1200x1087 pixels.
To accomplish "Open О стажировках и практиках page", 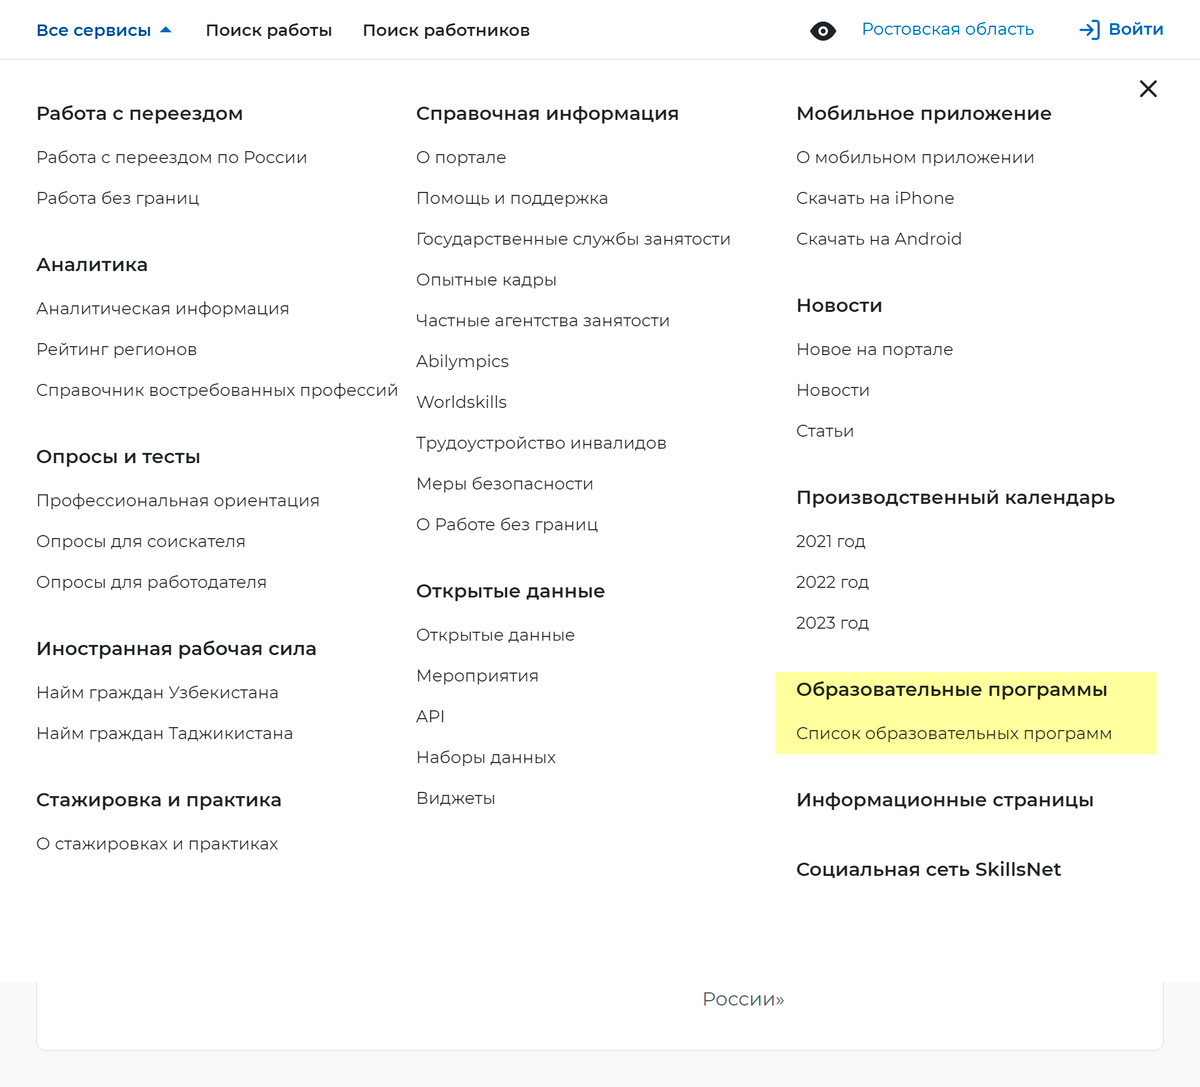I will pos(157,843).
